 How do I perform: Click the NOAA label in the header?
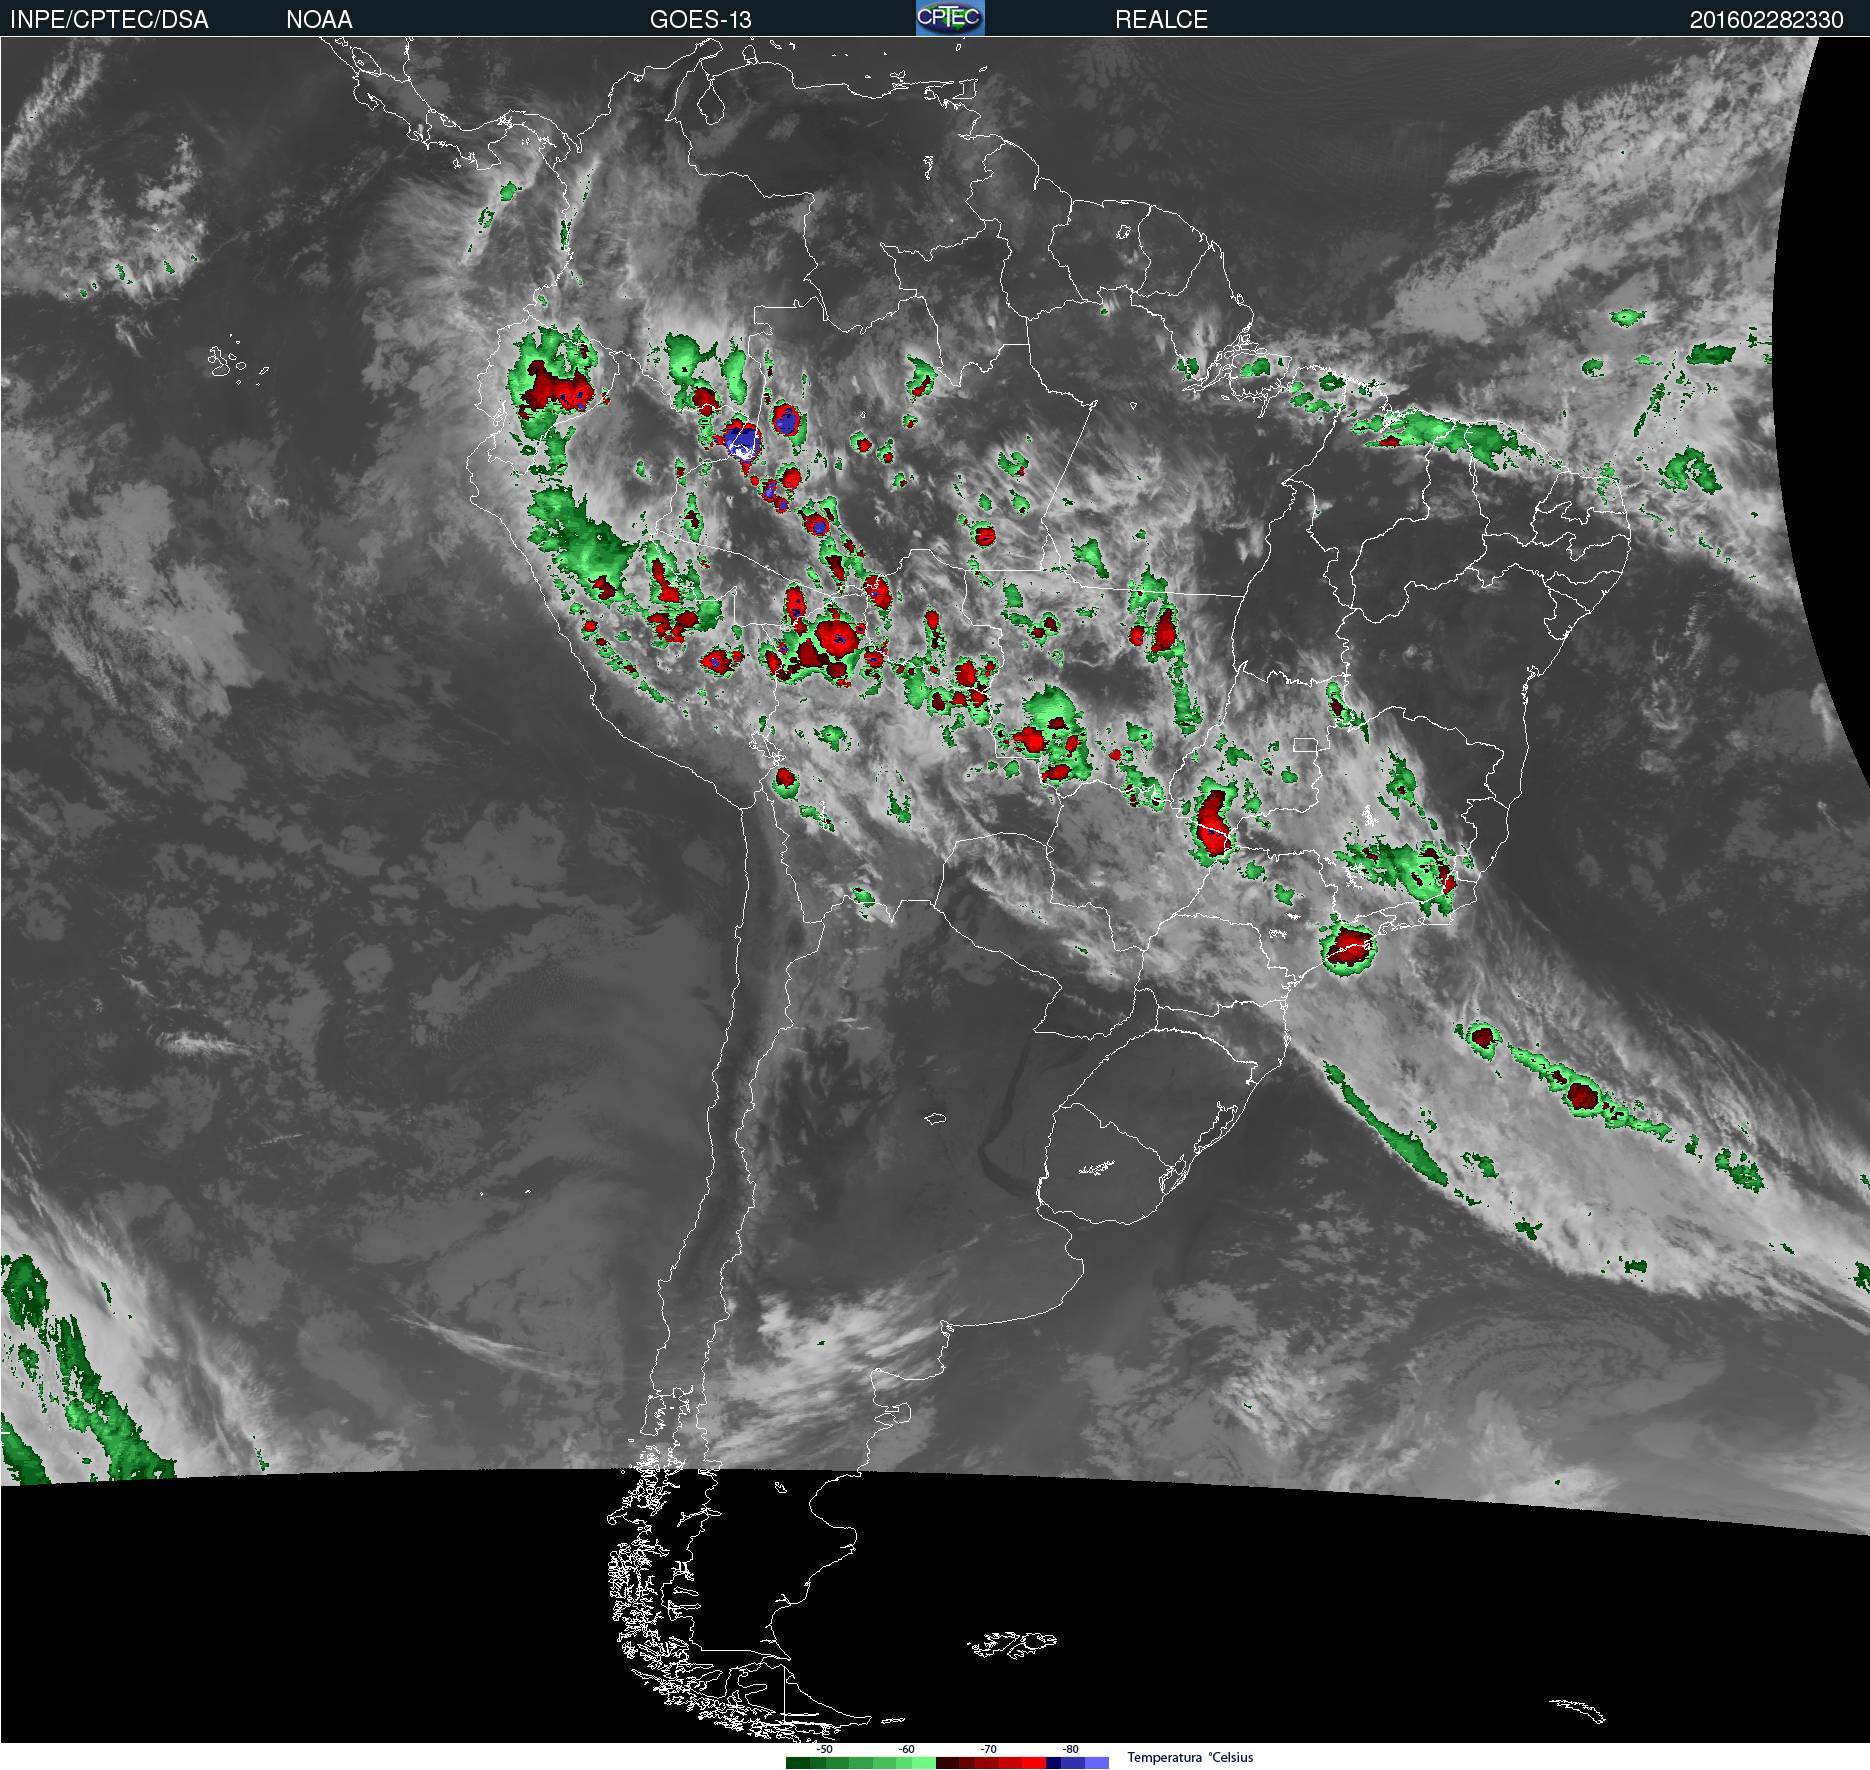319,20
